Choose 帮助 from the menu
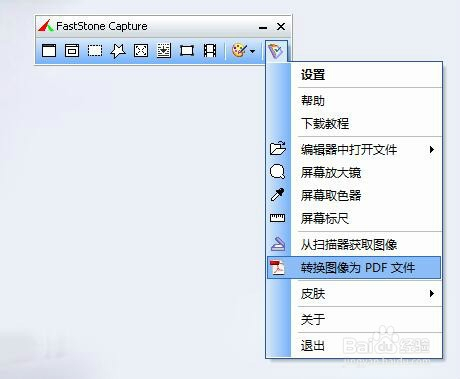 354,101
